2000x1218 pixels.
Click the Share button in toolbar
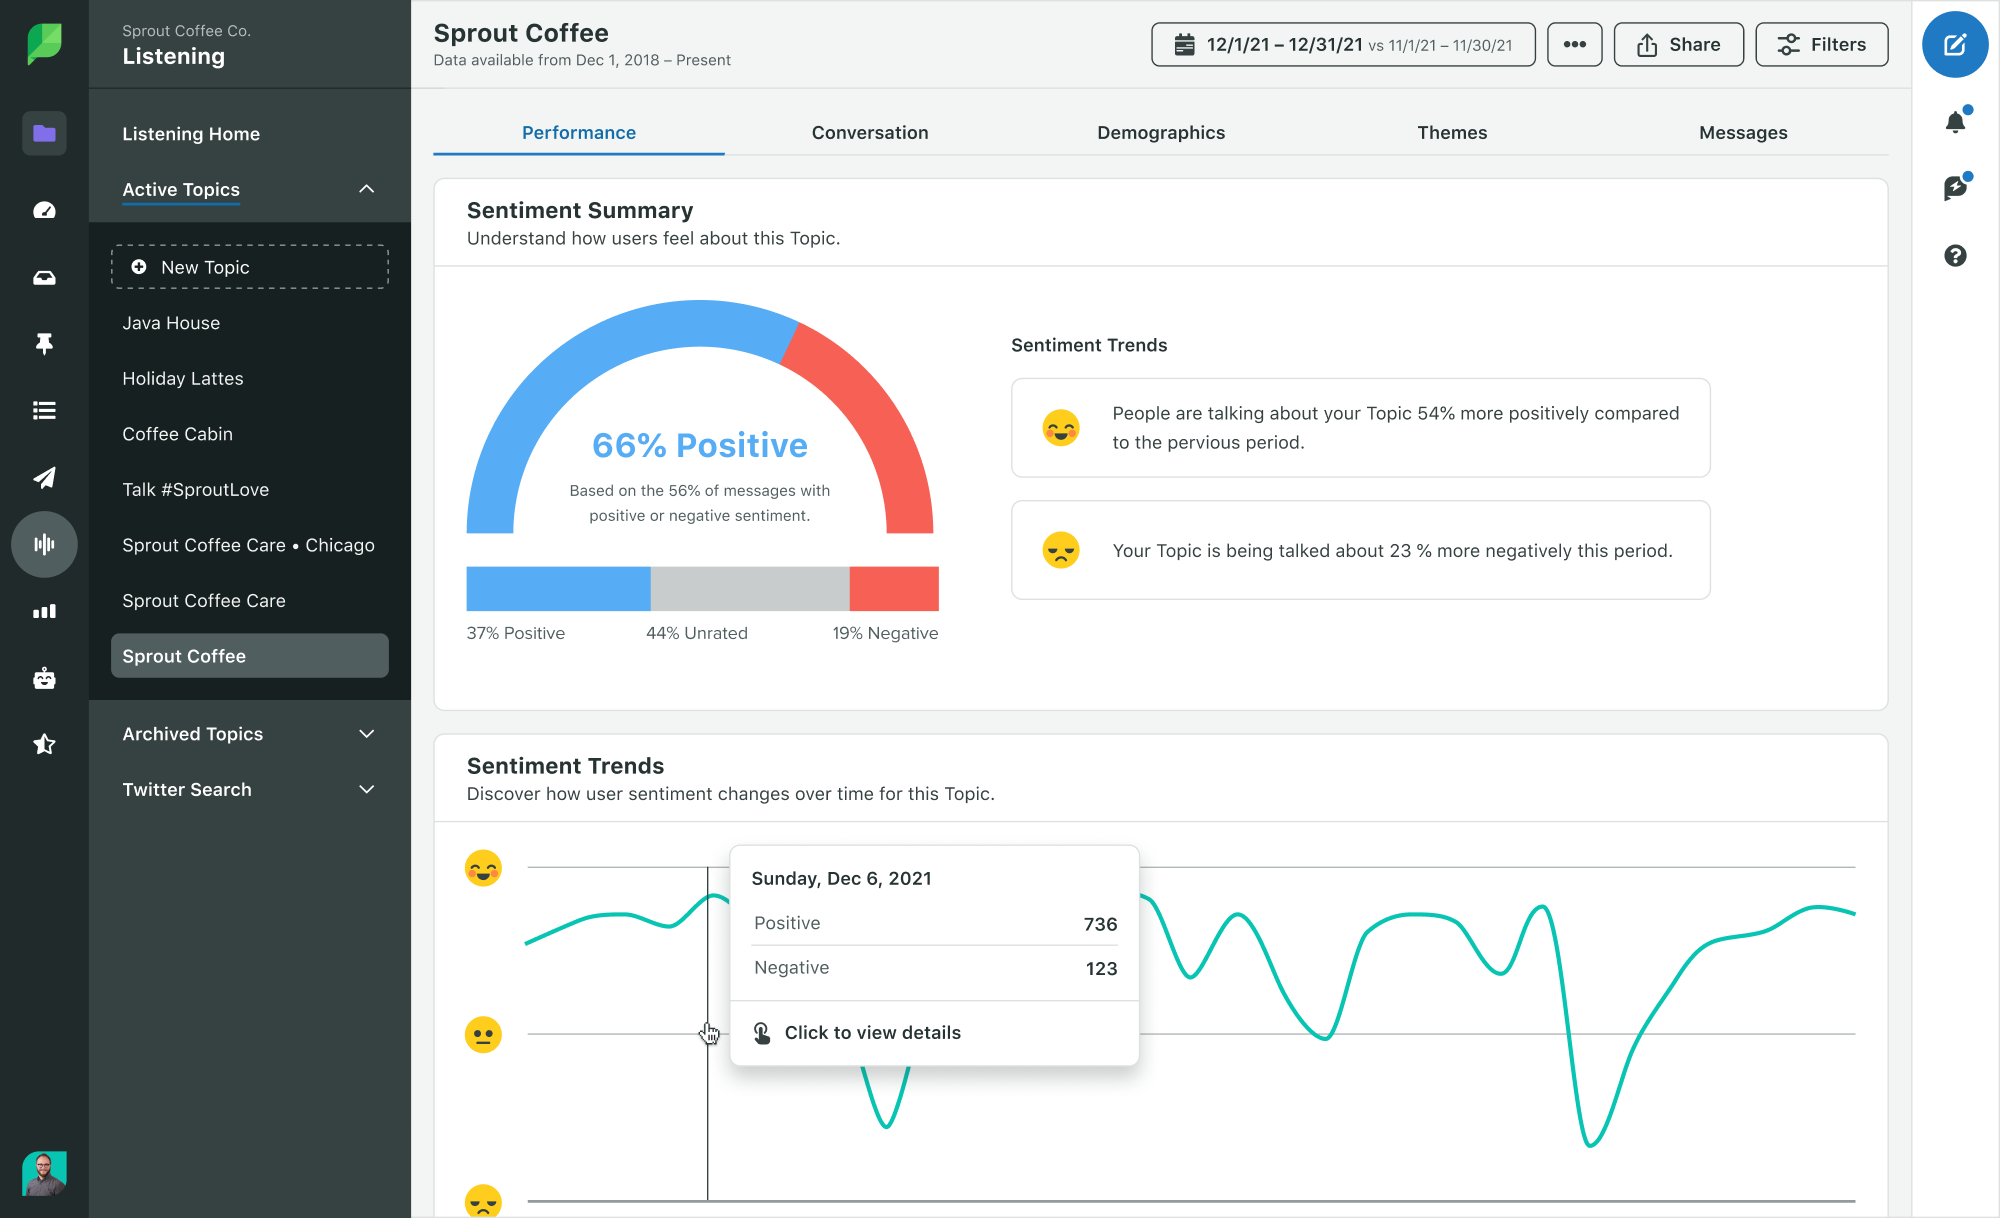[x=1679, y=46]
